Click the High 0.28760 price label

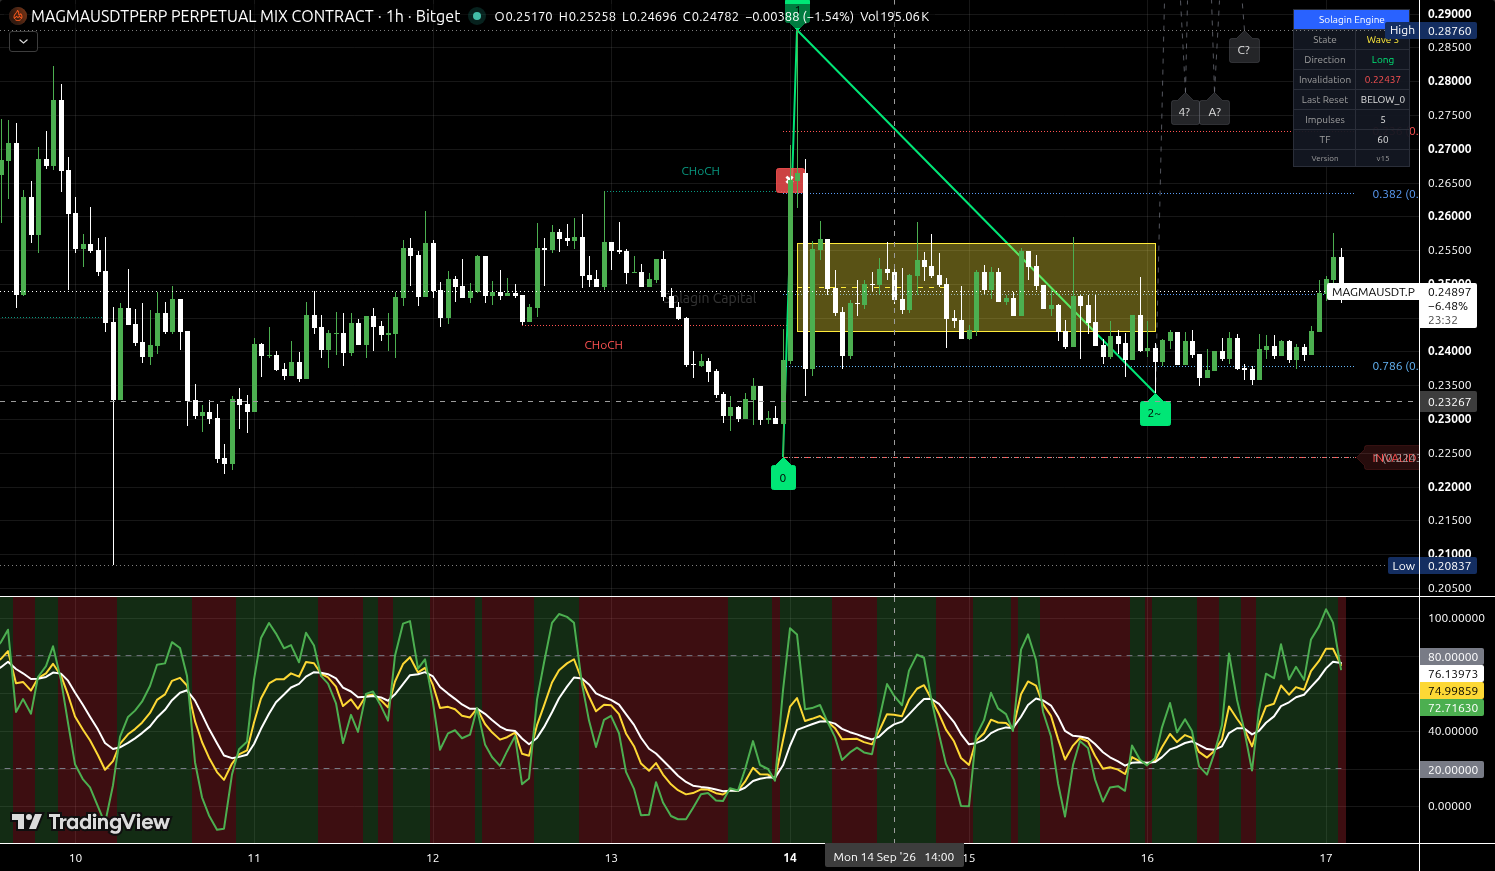pos(1431,31)
